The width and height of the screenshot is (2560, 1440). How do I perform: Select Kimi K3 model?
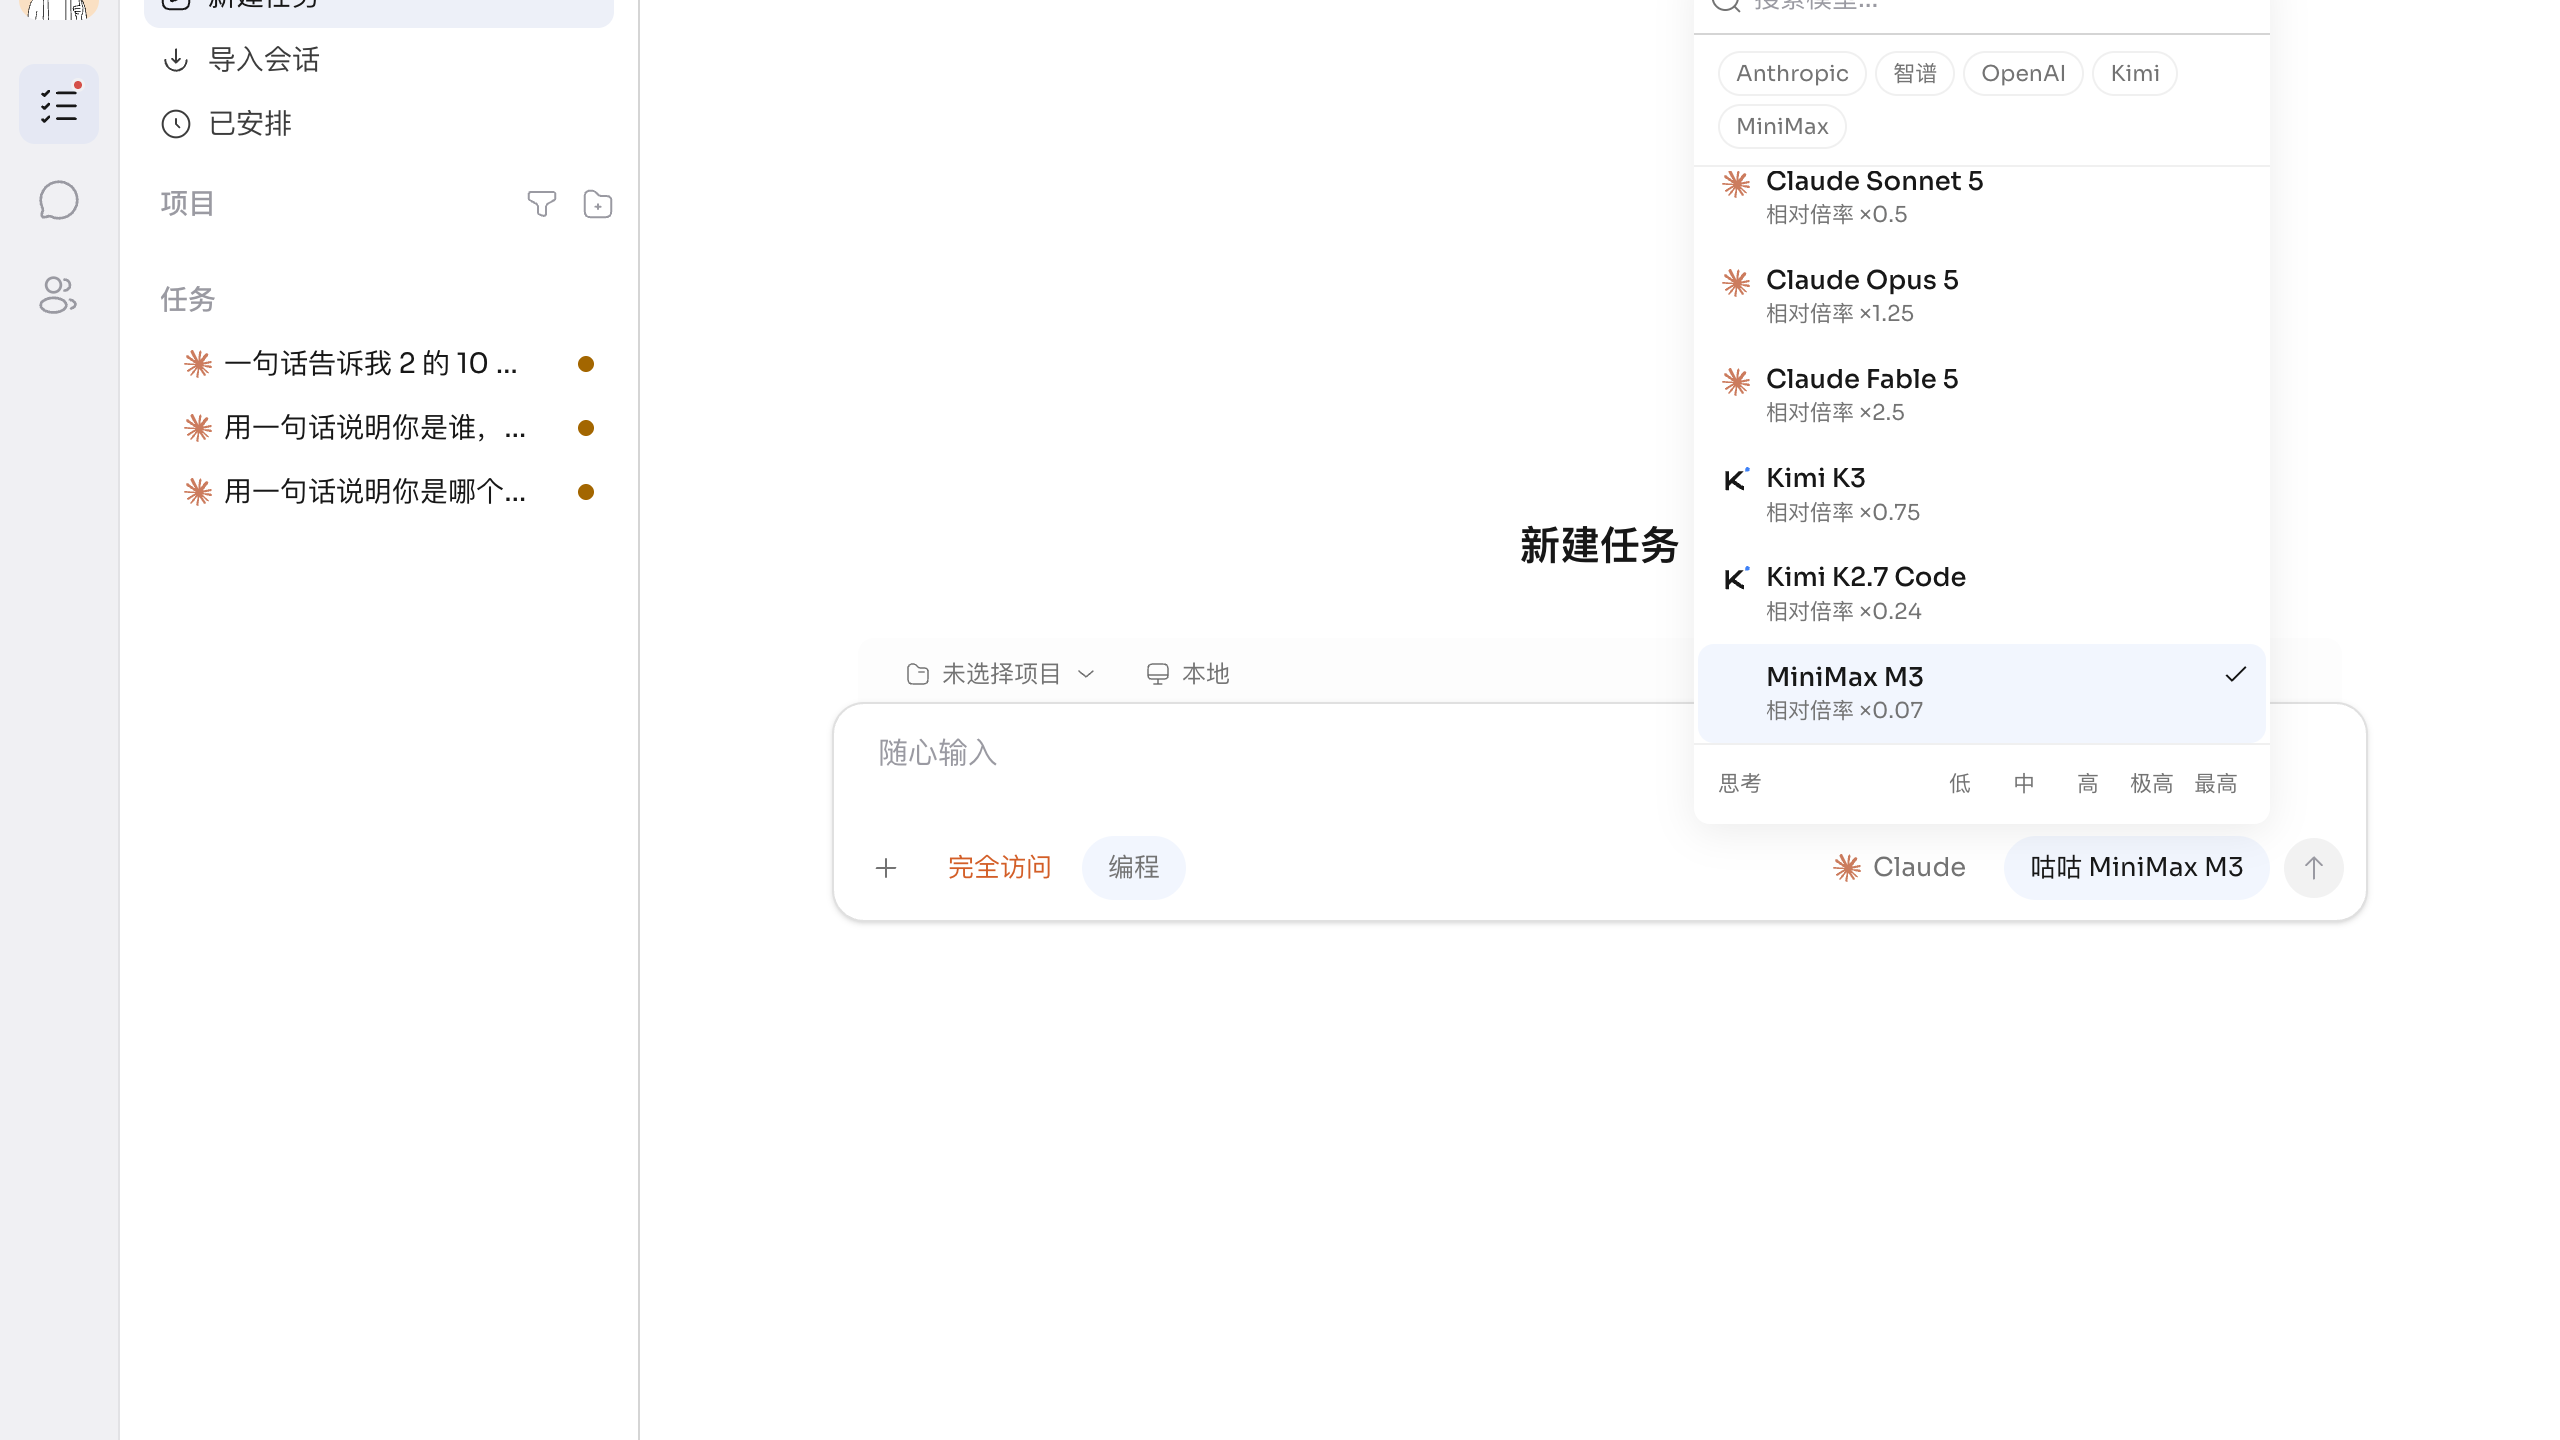[x=1982, y=494]
